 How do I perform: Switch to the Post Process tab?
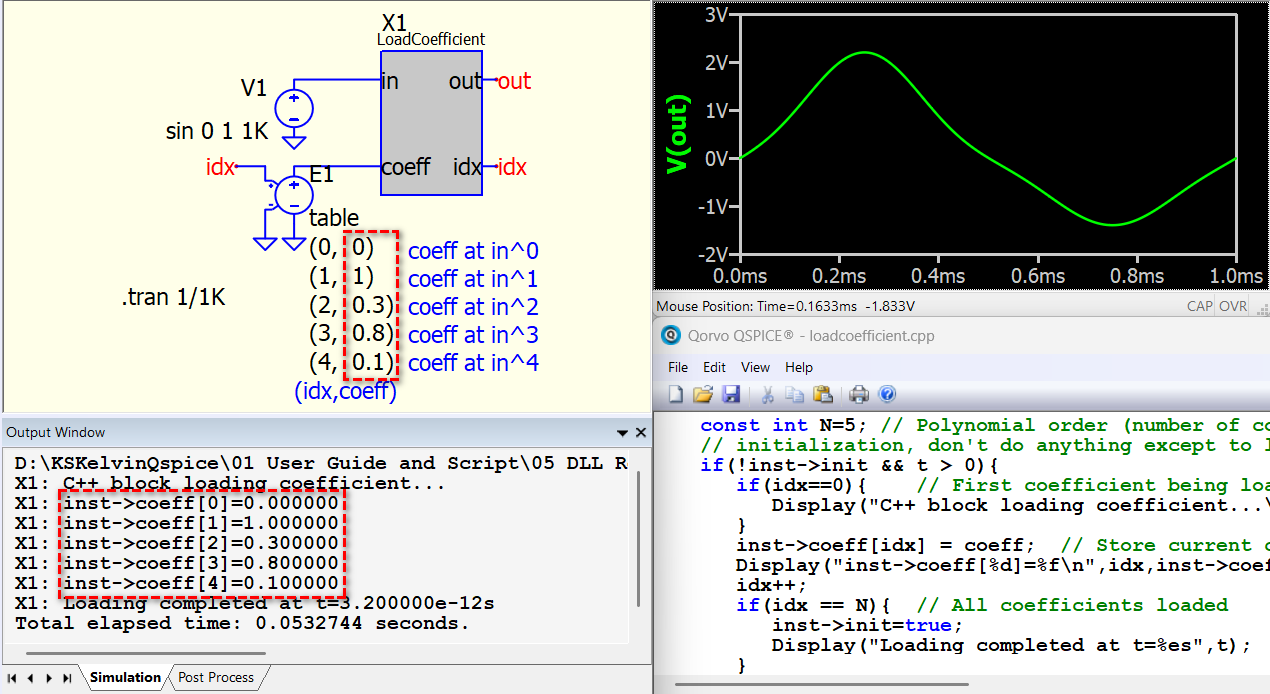click(x=216, y=678)
